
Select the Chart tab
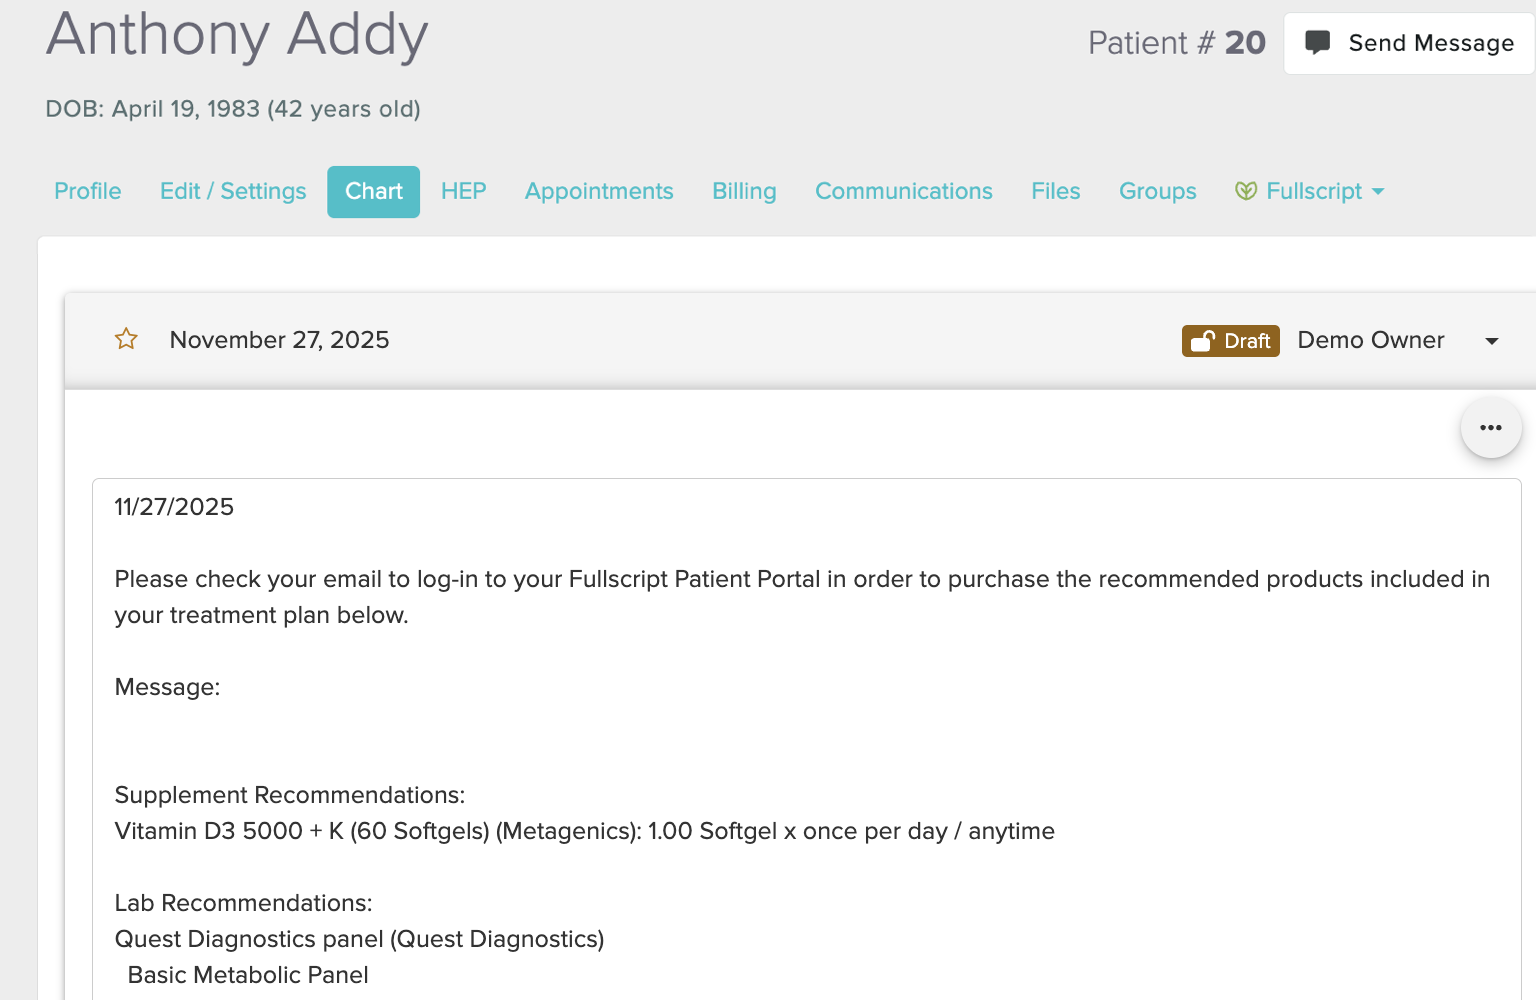click(373, 191)
